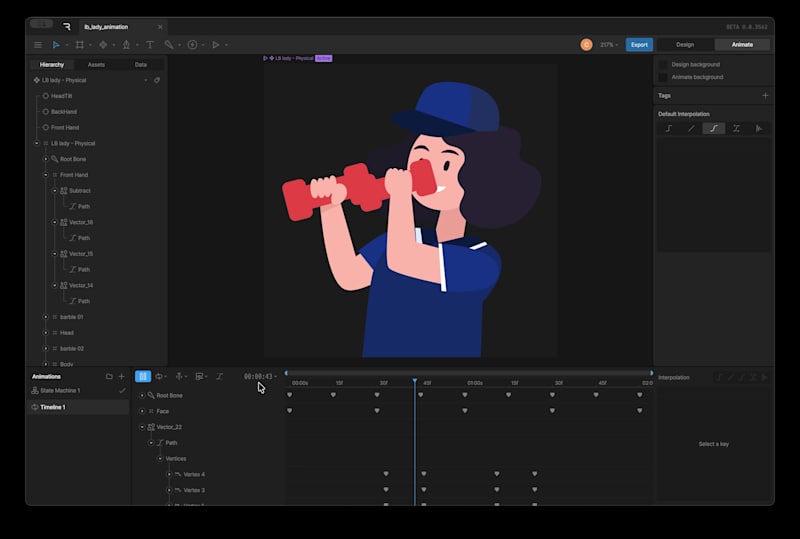Open the artboard selector dropdown arrow
The image size is (800, 539).
click(145, 80)
